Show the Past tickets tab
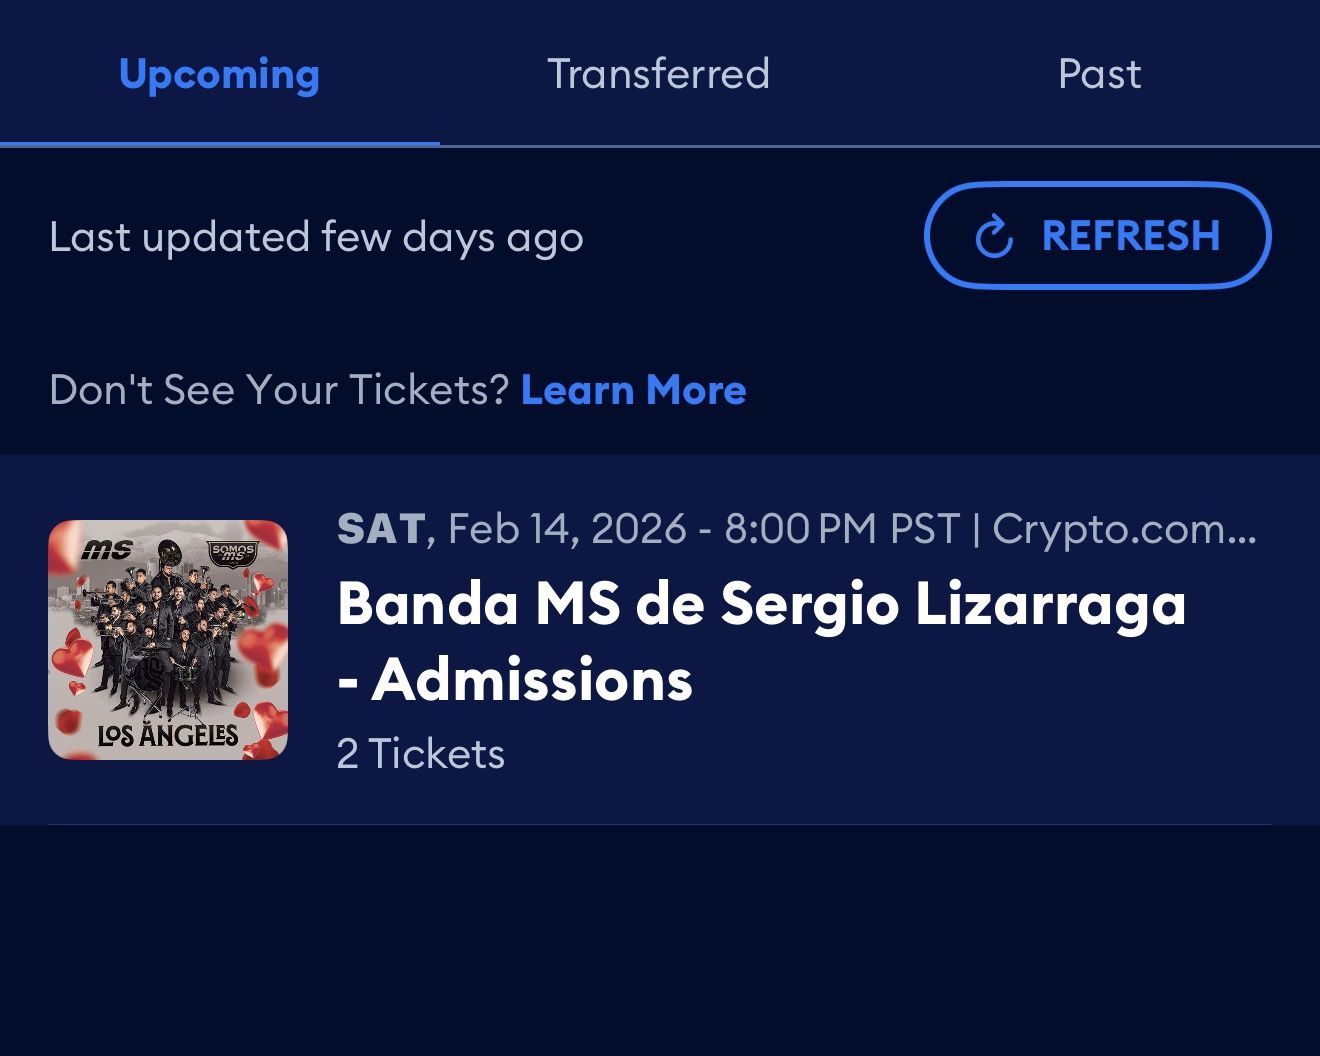This screenshot has height=1056, width=1320. [x=1099, y=74]
